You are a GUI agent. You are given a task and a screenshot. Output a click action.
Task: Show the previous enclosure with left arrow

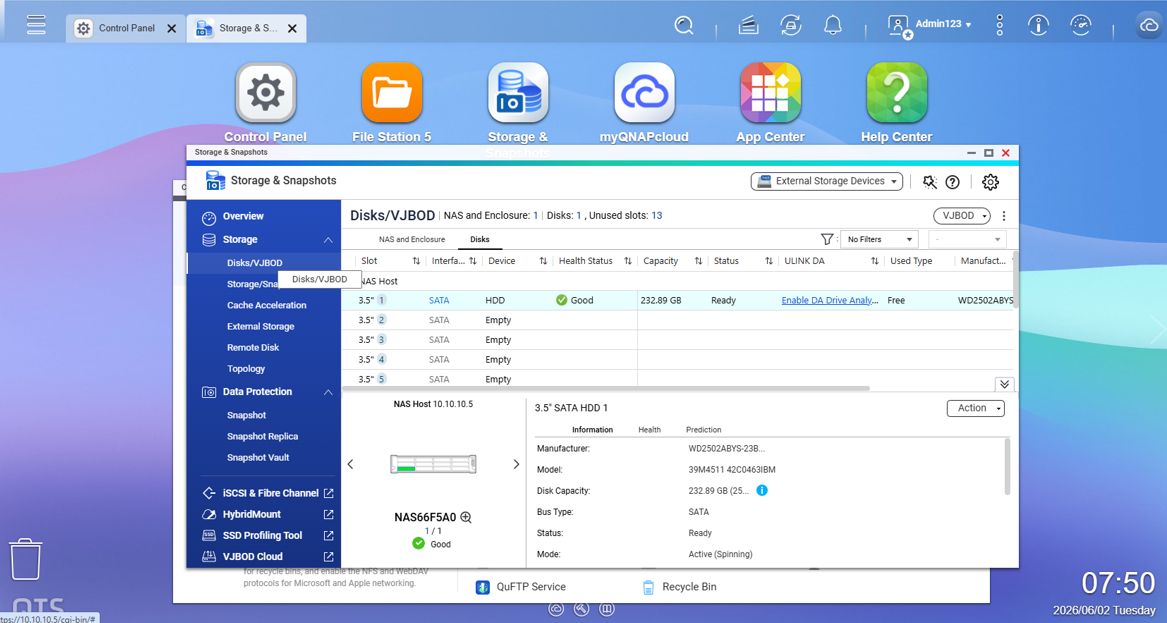coord(351,464)
